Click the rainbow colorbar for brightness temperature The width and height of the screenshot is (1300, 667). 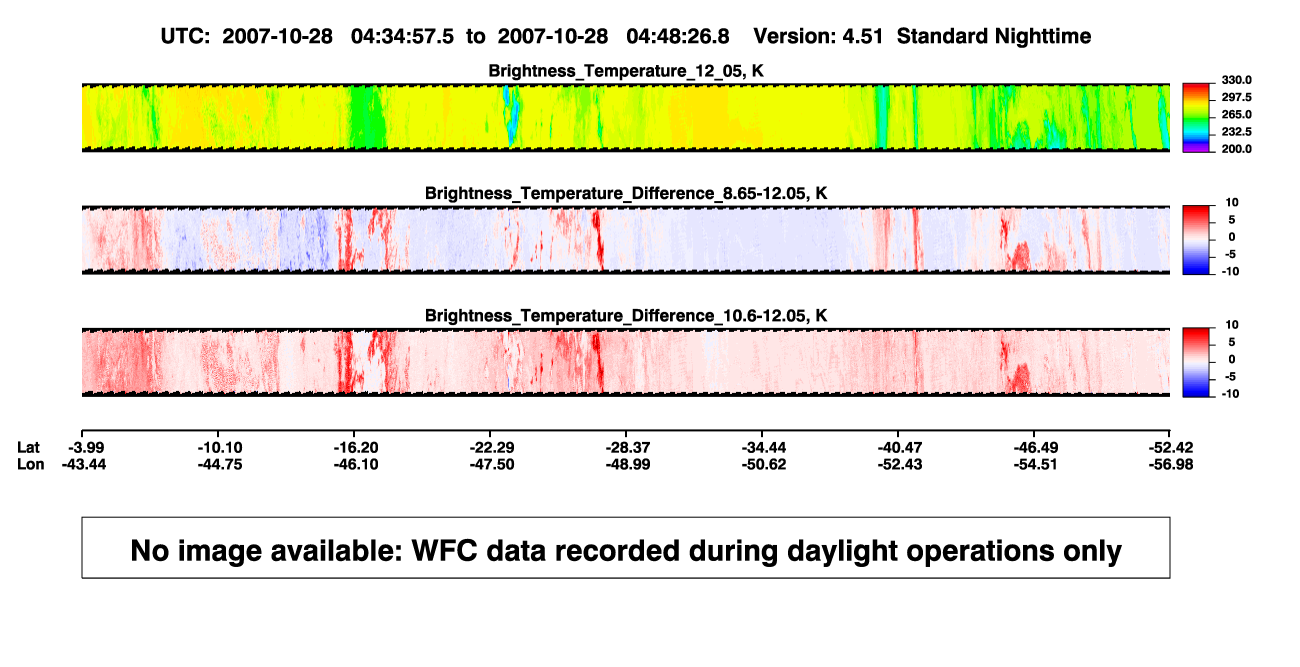pos(1196,118)
